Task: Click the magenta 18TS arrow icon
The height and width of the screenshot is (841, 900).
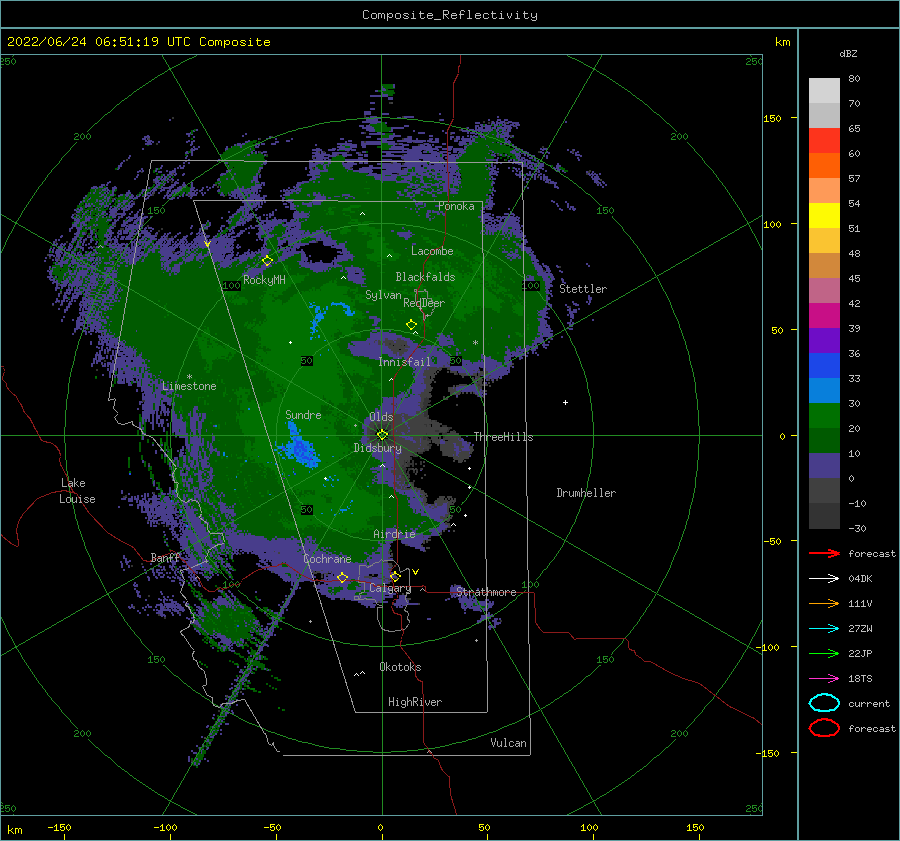Action: tap(824, 679)
